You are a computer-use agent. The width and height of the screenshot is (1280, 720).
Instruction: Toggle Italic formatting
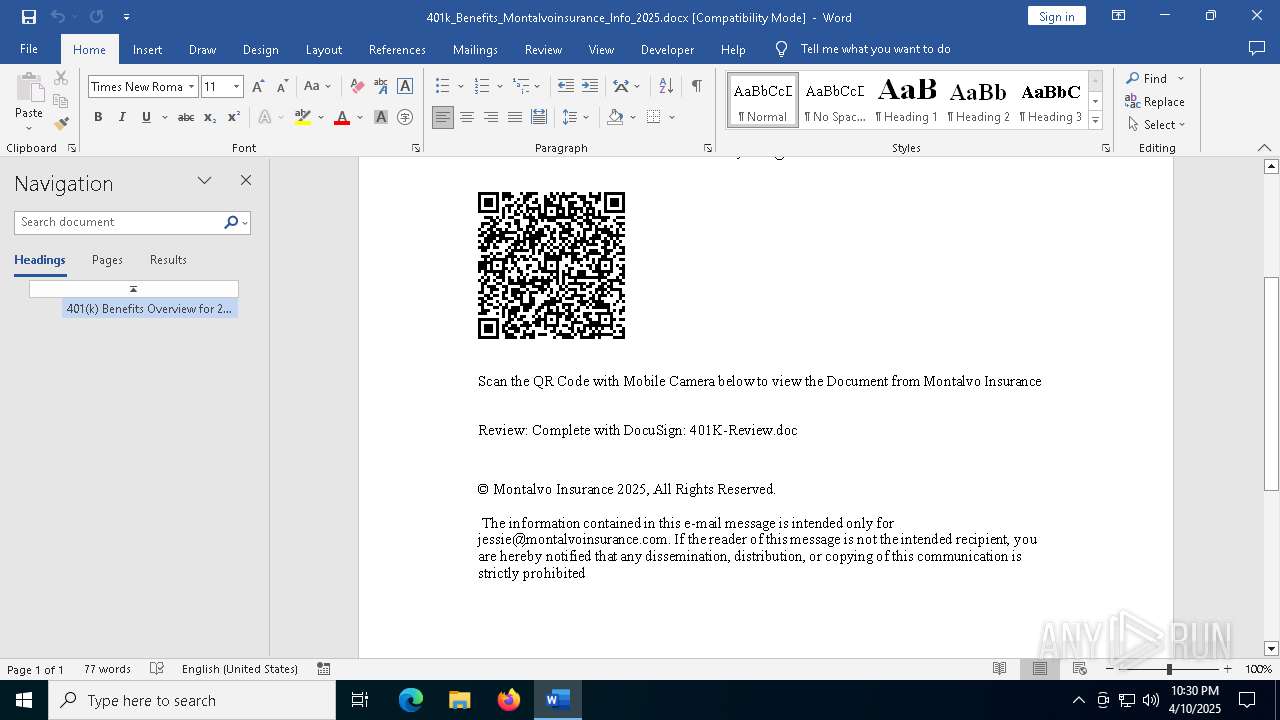[x=122, y=117]
